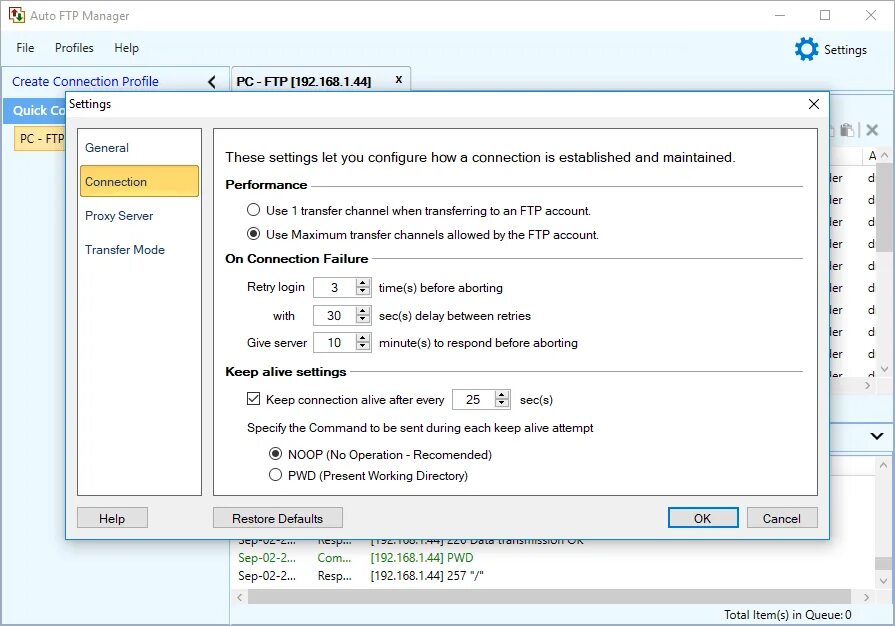Click Total Item(s) in Queue status text
Screen dimensions: 895x626
[788, 615]
